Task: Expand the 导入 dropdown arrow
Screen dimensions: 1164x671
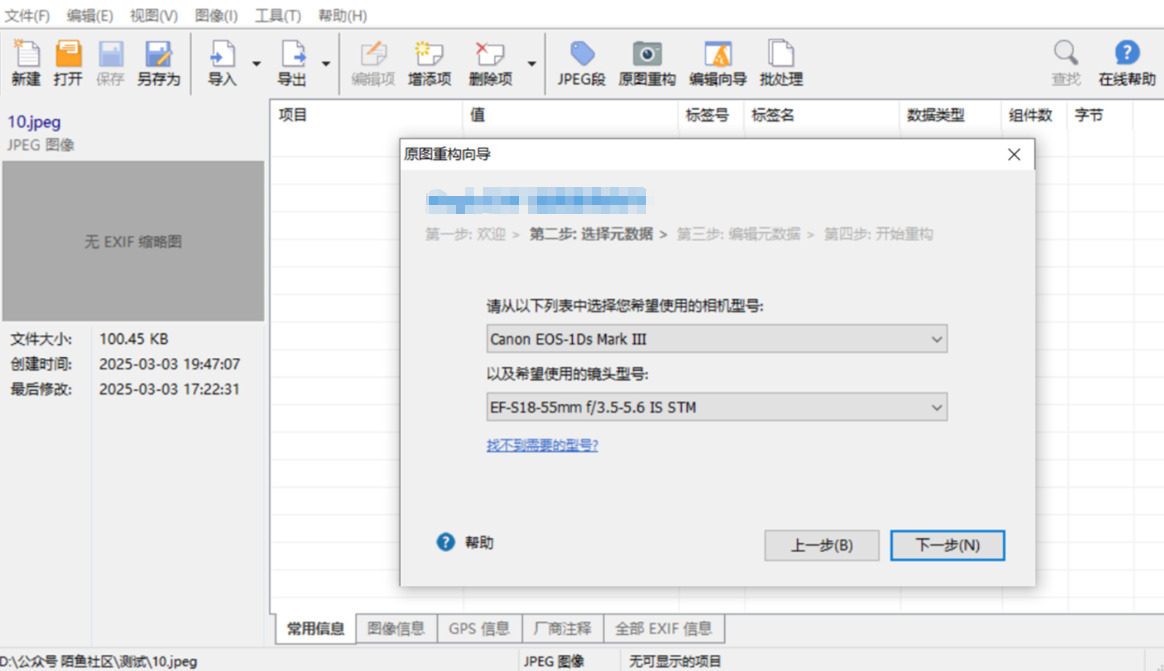Action: 256,64
